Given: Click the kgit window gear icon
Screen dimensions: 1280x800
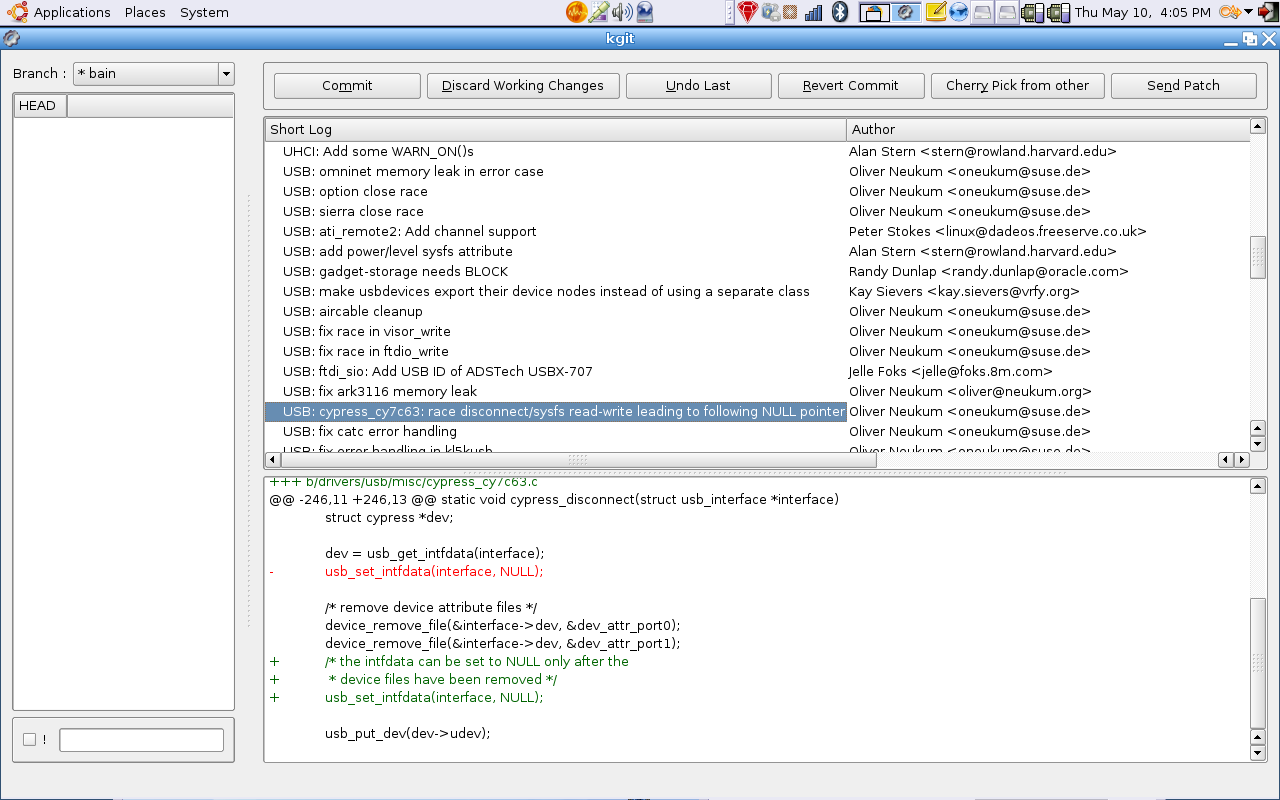Looking at the screenshot, I should (x=11, y=39).
